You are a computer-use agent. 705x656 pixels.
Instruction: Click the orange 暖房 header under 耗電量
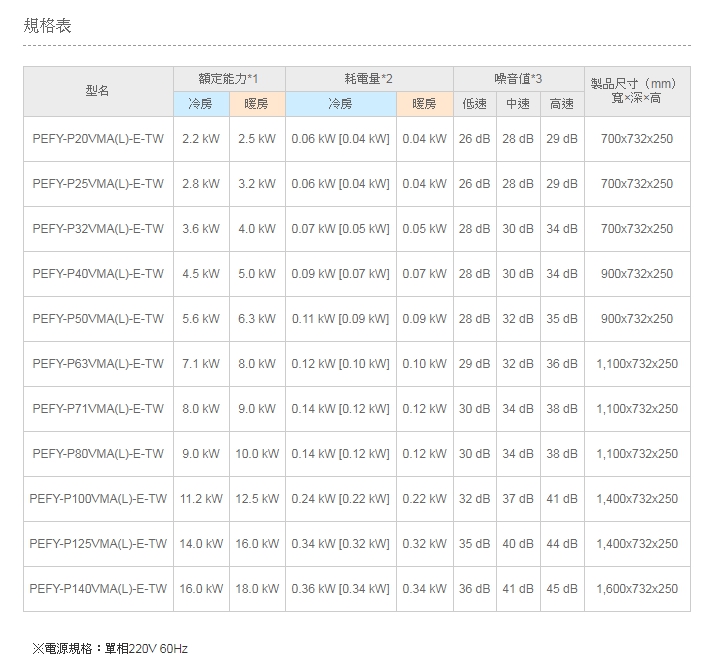pyautogui.click(x=424, y=104)
